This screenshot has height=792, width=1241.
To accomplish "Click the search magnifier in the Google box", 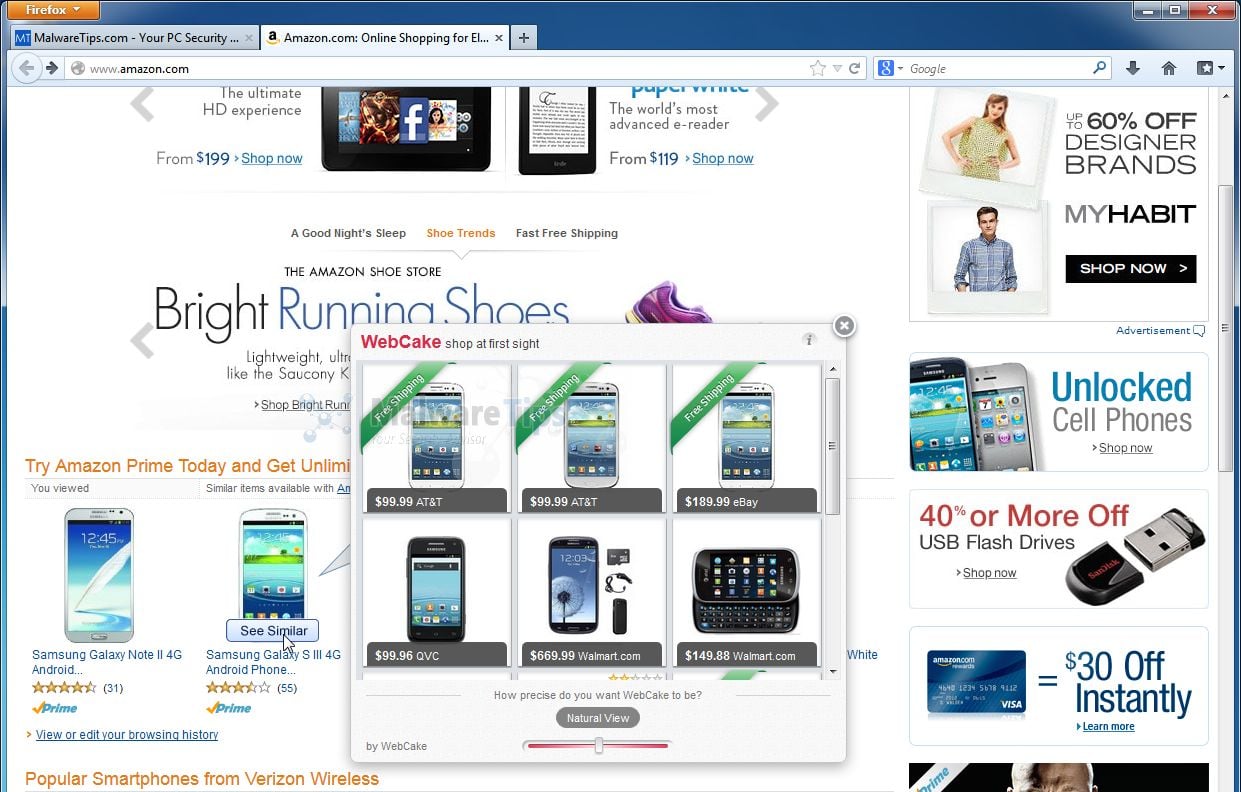I will [x=1099, y=68].
